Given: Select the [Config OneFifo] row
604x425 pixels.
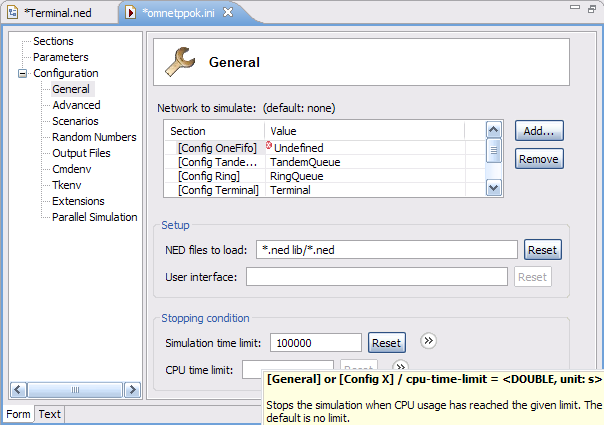Looking at the screenshot, I should (217, 148).
